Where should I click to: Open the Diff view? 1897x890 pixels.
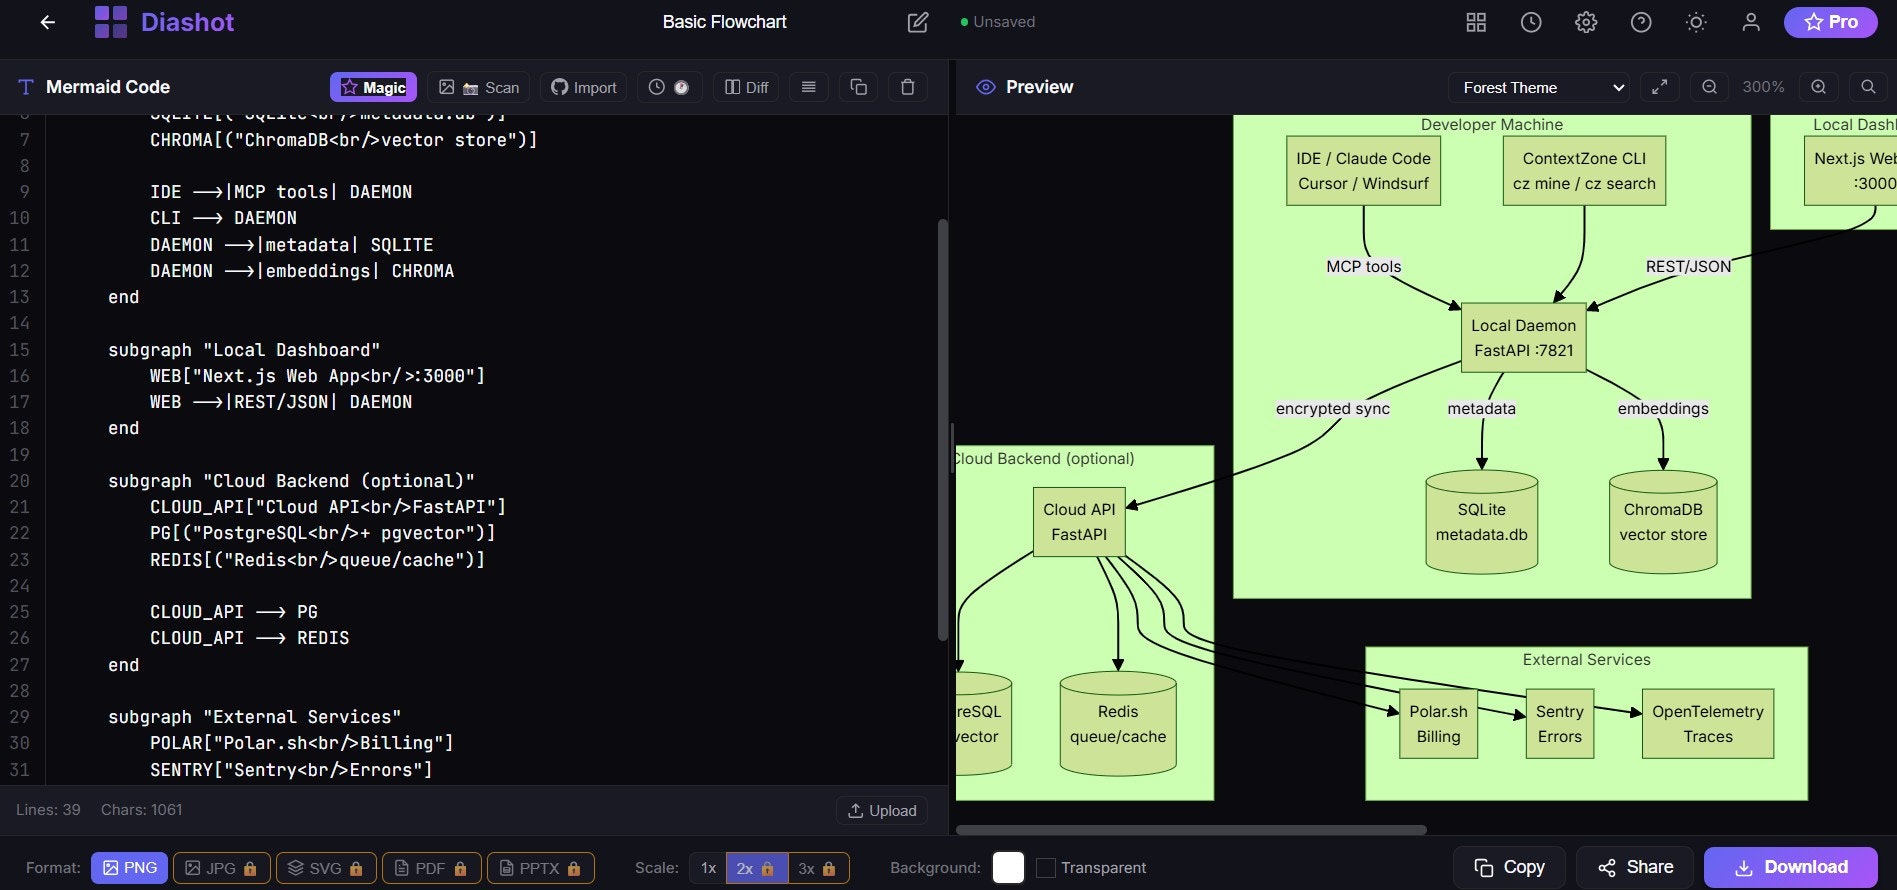(x=747, y=87)
